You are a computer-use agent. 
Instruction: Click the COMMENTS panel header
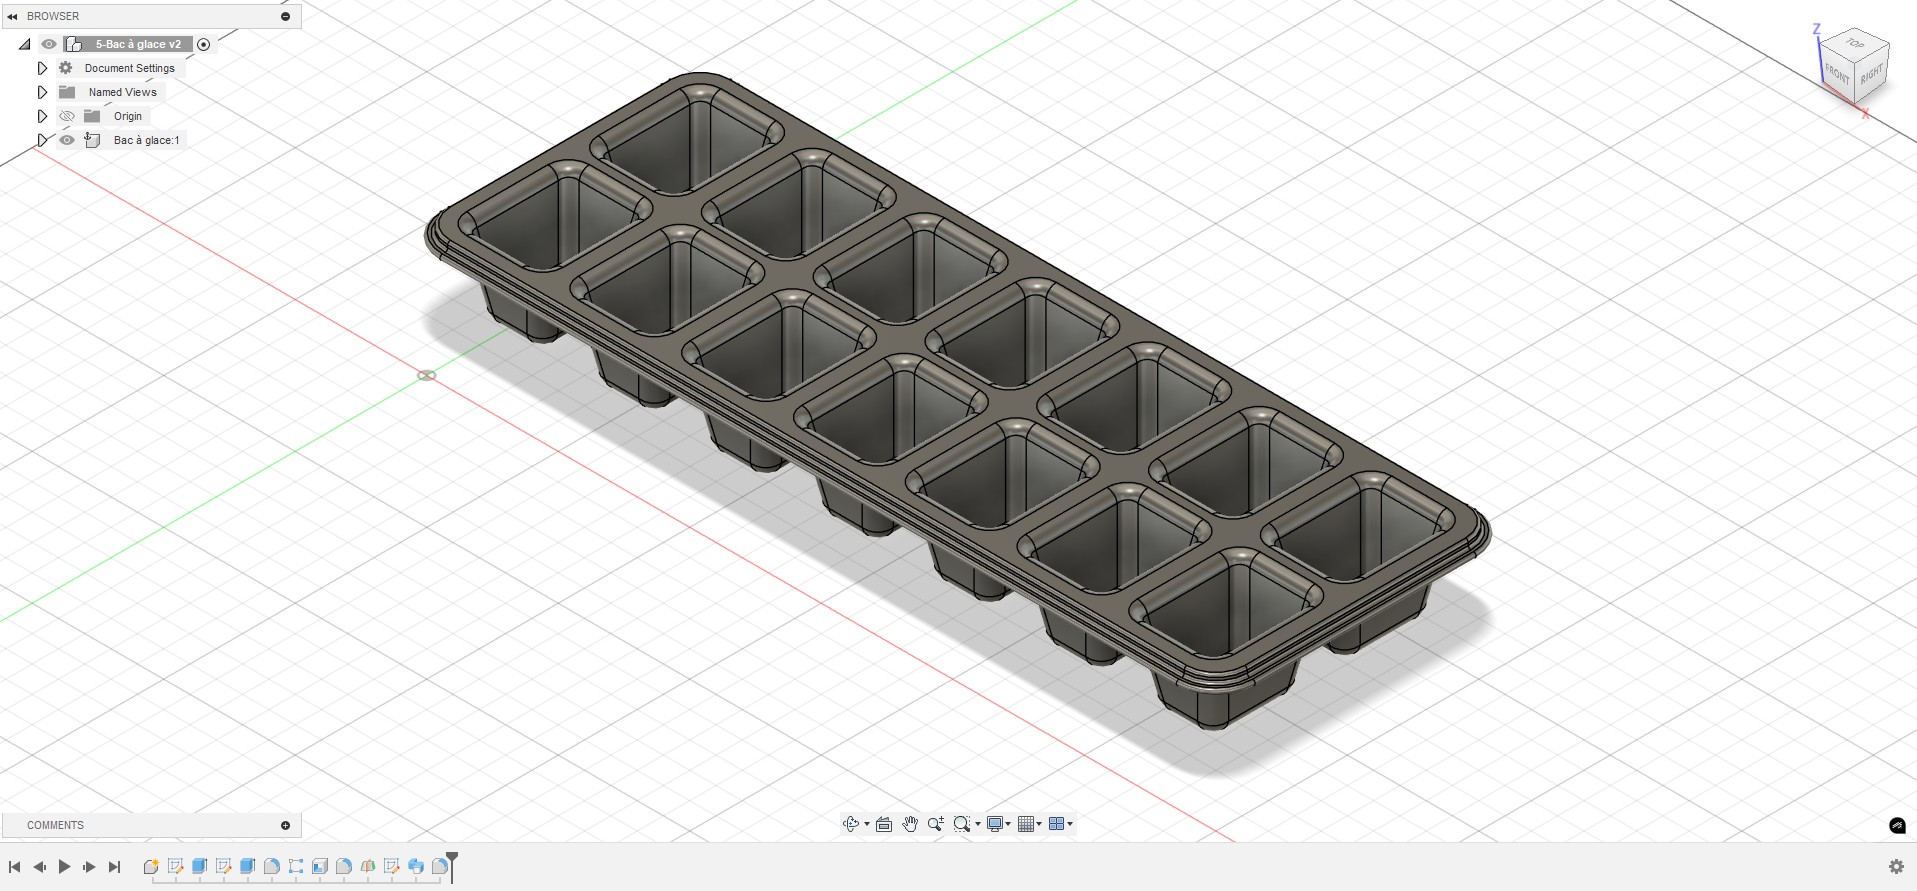click(151, 825)
